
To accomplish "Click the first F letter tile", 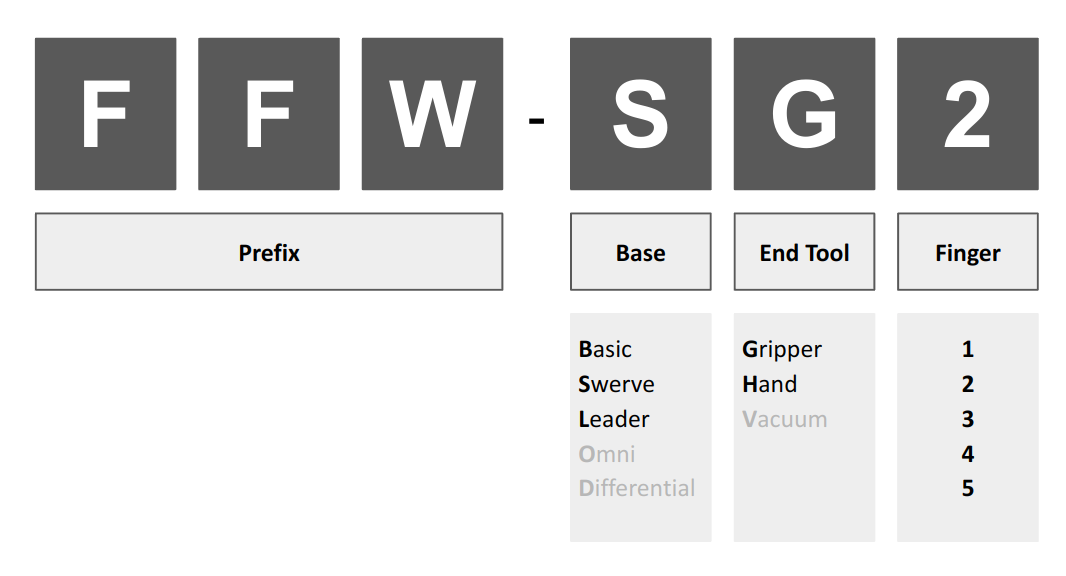I will click(x=105, y=114).
